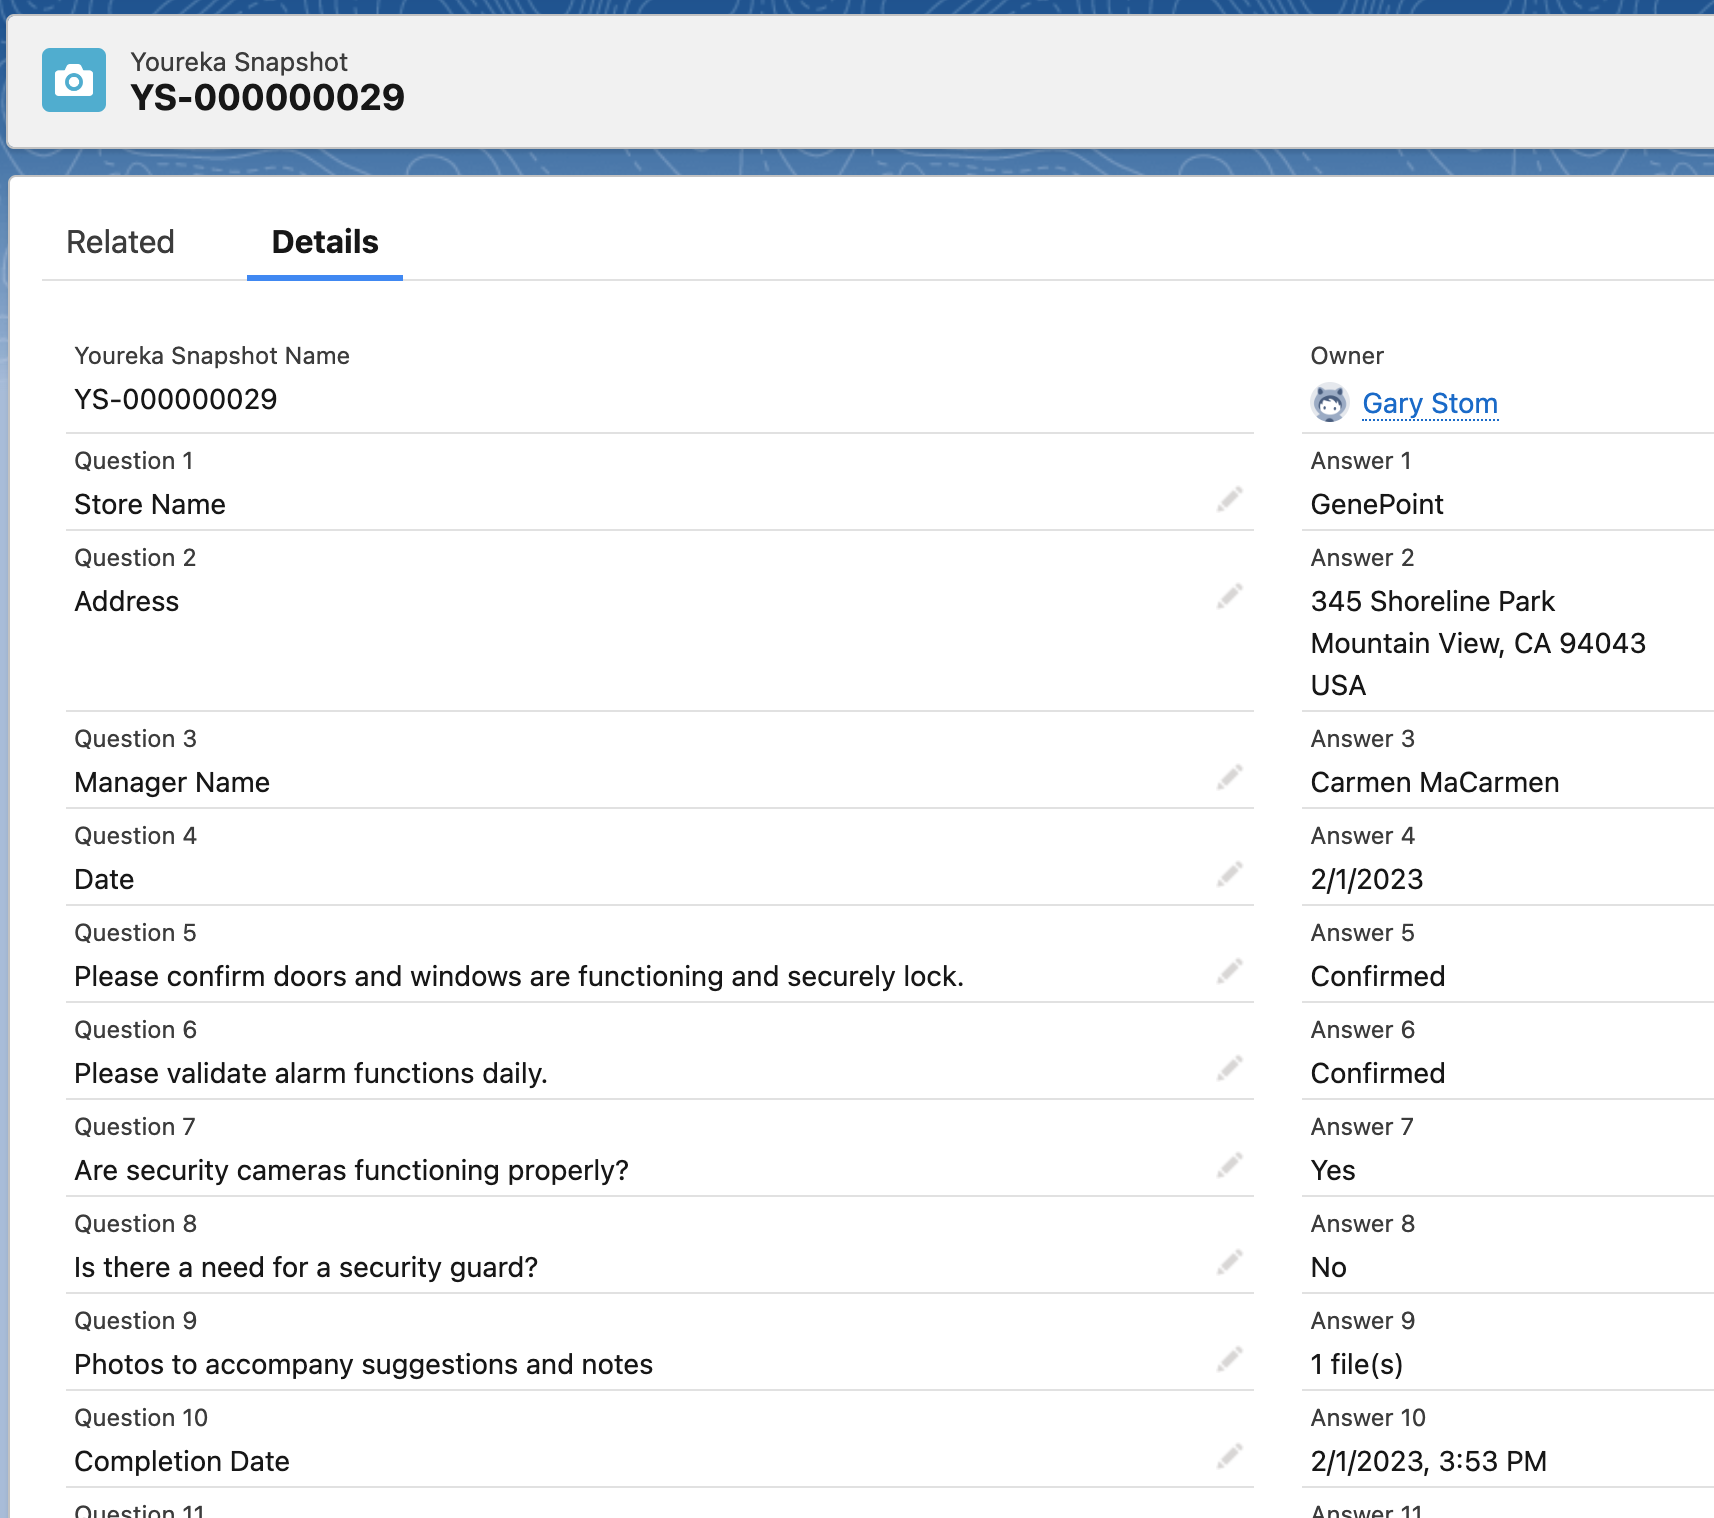Edit Question 7 security cameras pencil icon
The image size is (1714, 1518).
click(1230, 1165)
